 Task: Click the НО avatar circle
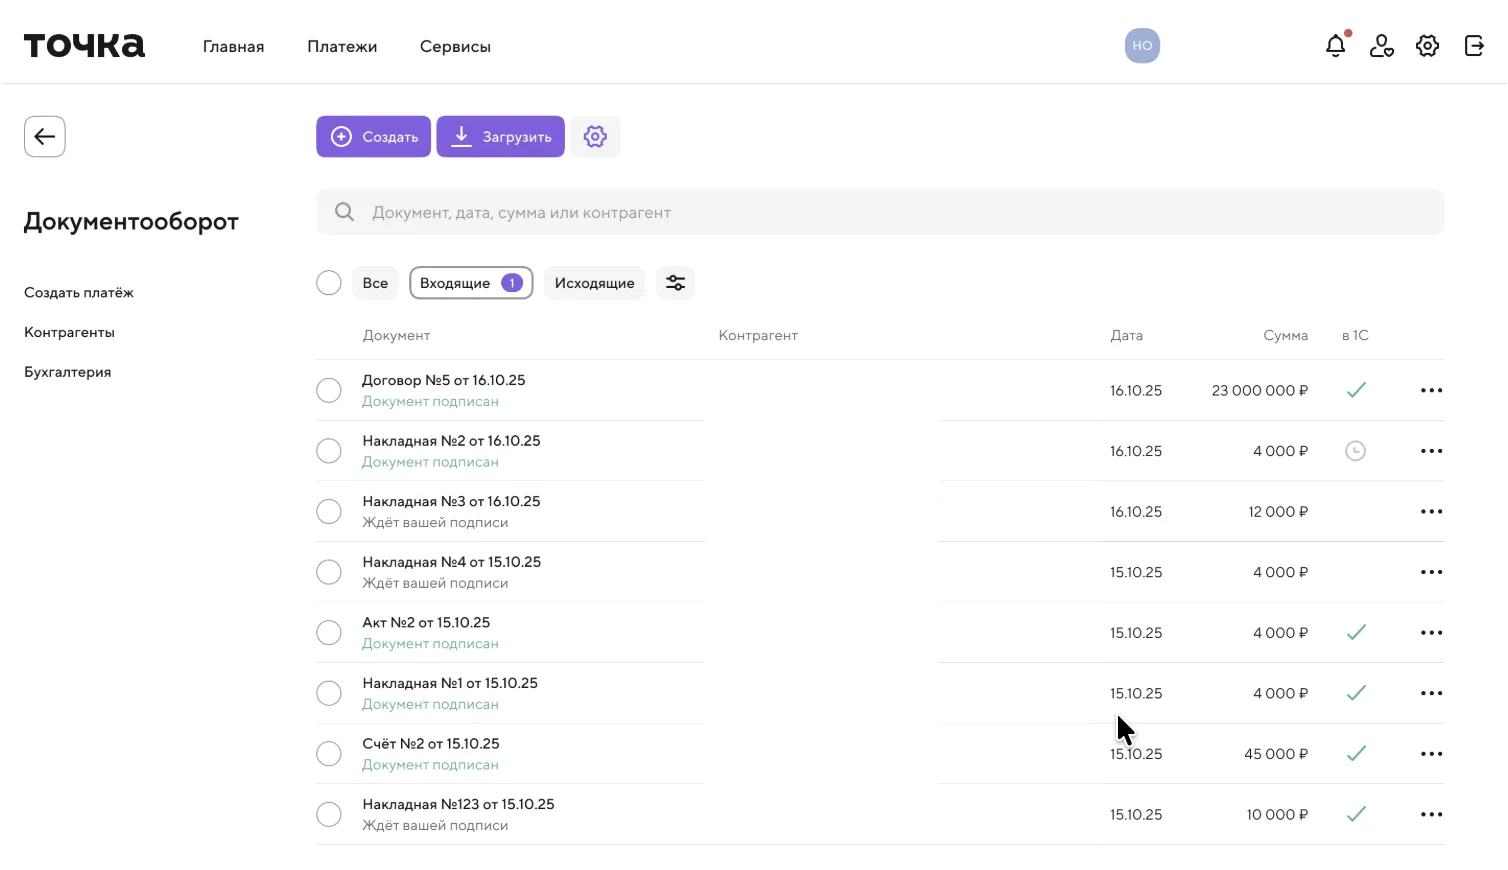(x=1142, y=46)
